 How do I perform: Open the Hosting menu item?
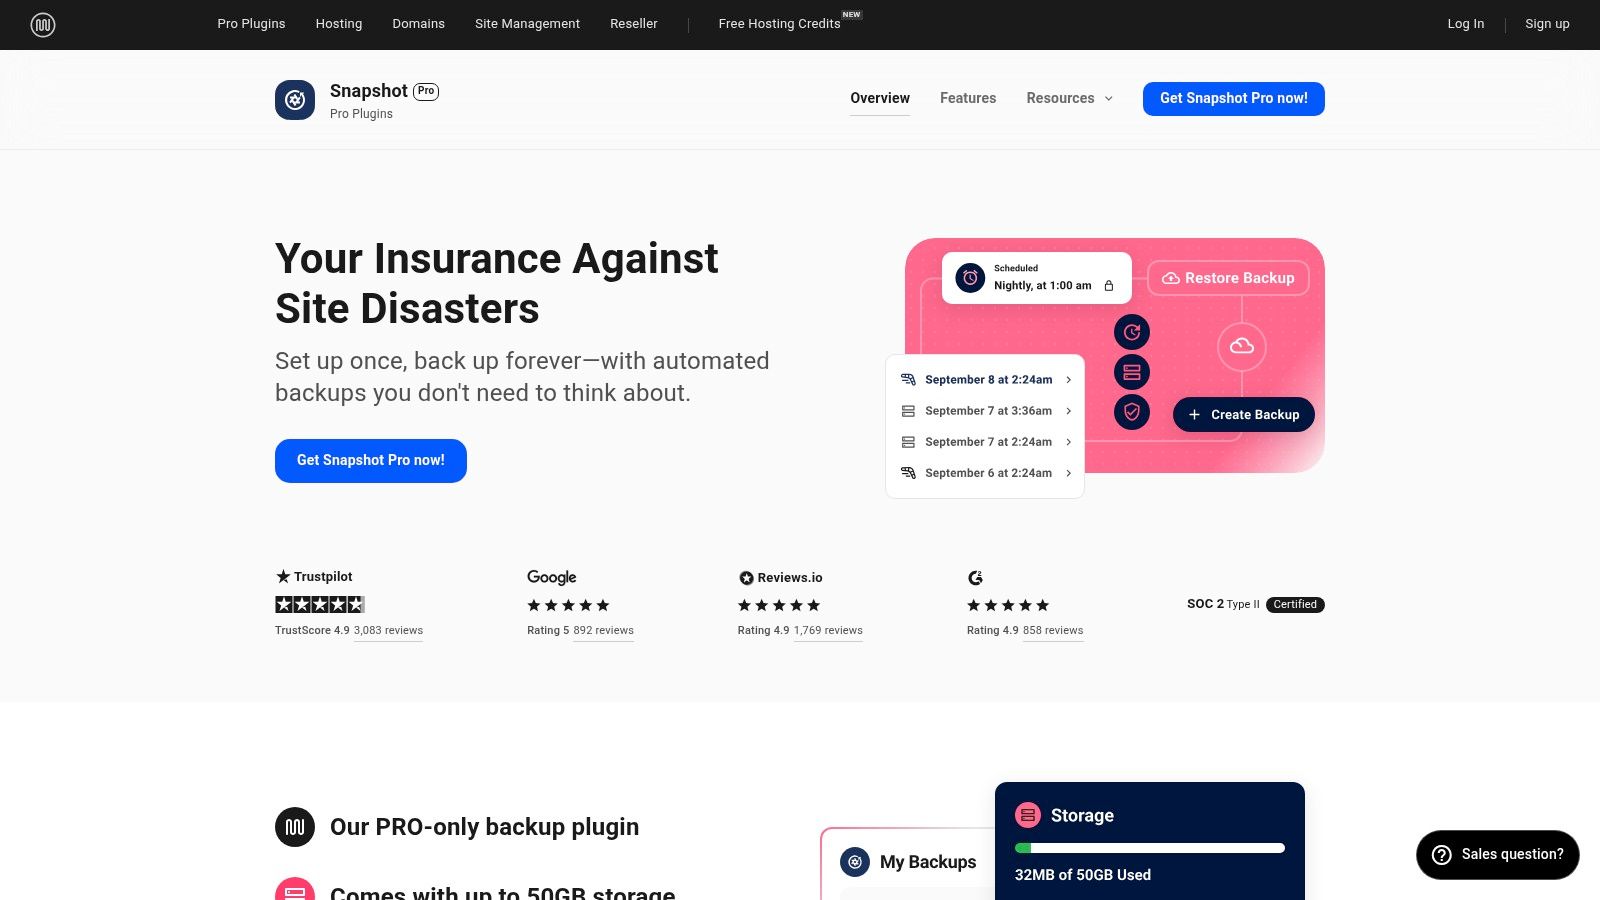pos(339,24)
